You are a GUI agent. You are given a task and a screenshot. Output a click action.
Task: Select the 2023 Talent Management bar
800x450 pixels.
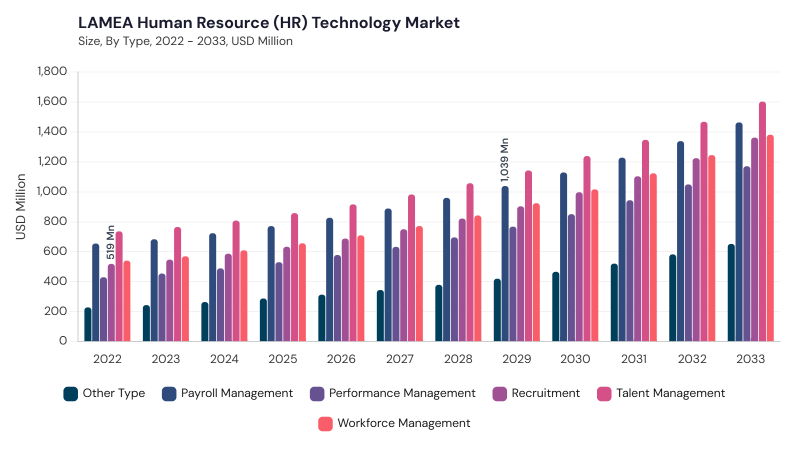pos(178,284)
